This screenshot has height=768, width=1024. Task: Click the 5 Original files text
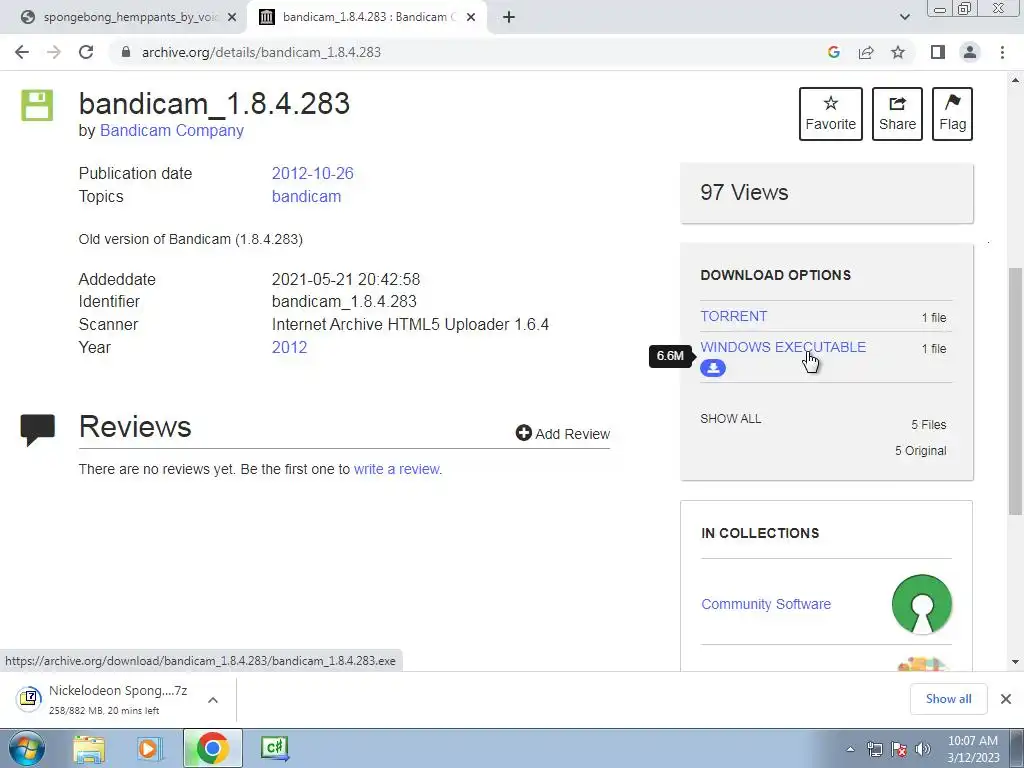(920, 451)
